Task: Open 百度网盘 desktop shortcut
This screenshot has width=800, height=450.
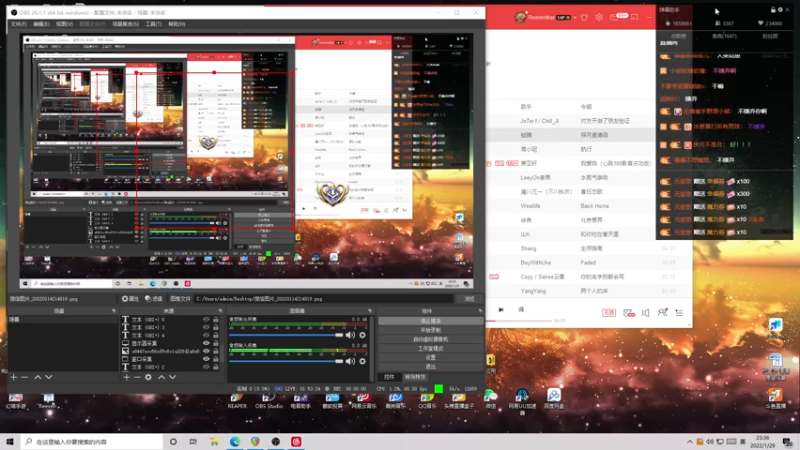Action: [x=554, y=398]
